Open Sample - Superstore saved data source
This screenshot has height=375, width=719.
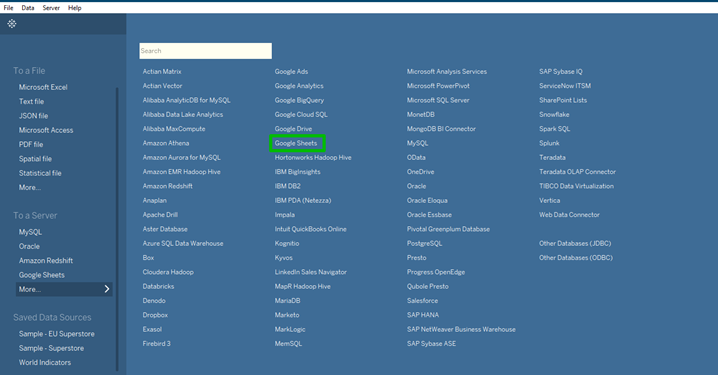51,348
